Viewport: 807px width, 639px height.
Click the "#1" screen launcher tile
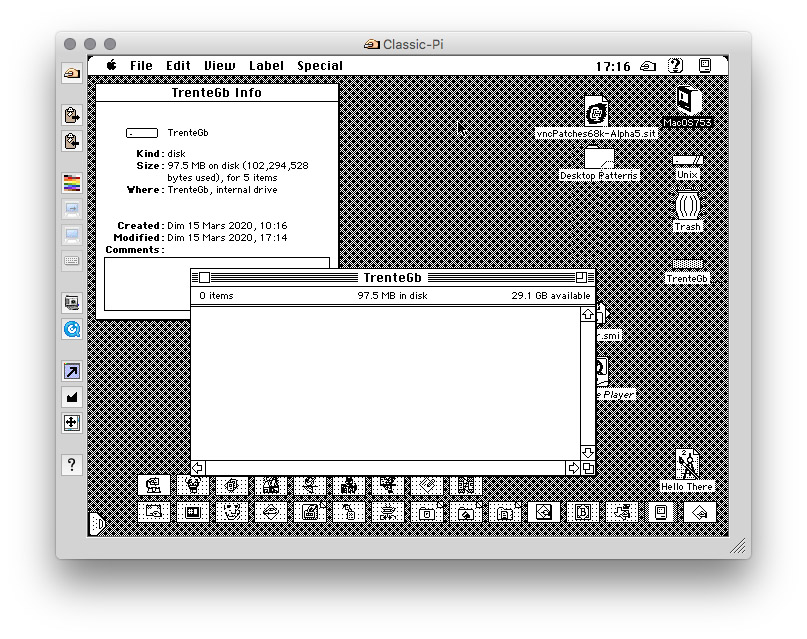(192, 512)
